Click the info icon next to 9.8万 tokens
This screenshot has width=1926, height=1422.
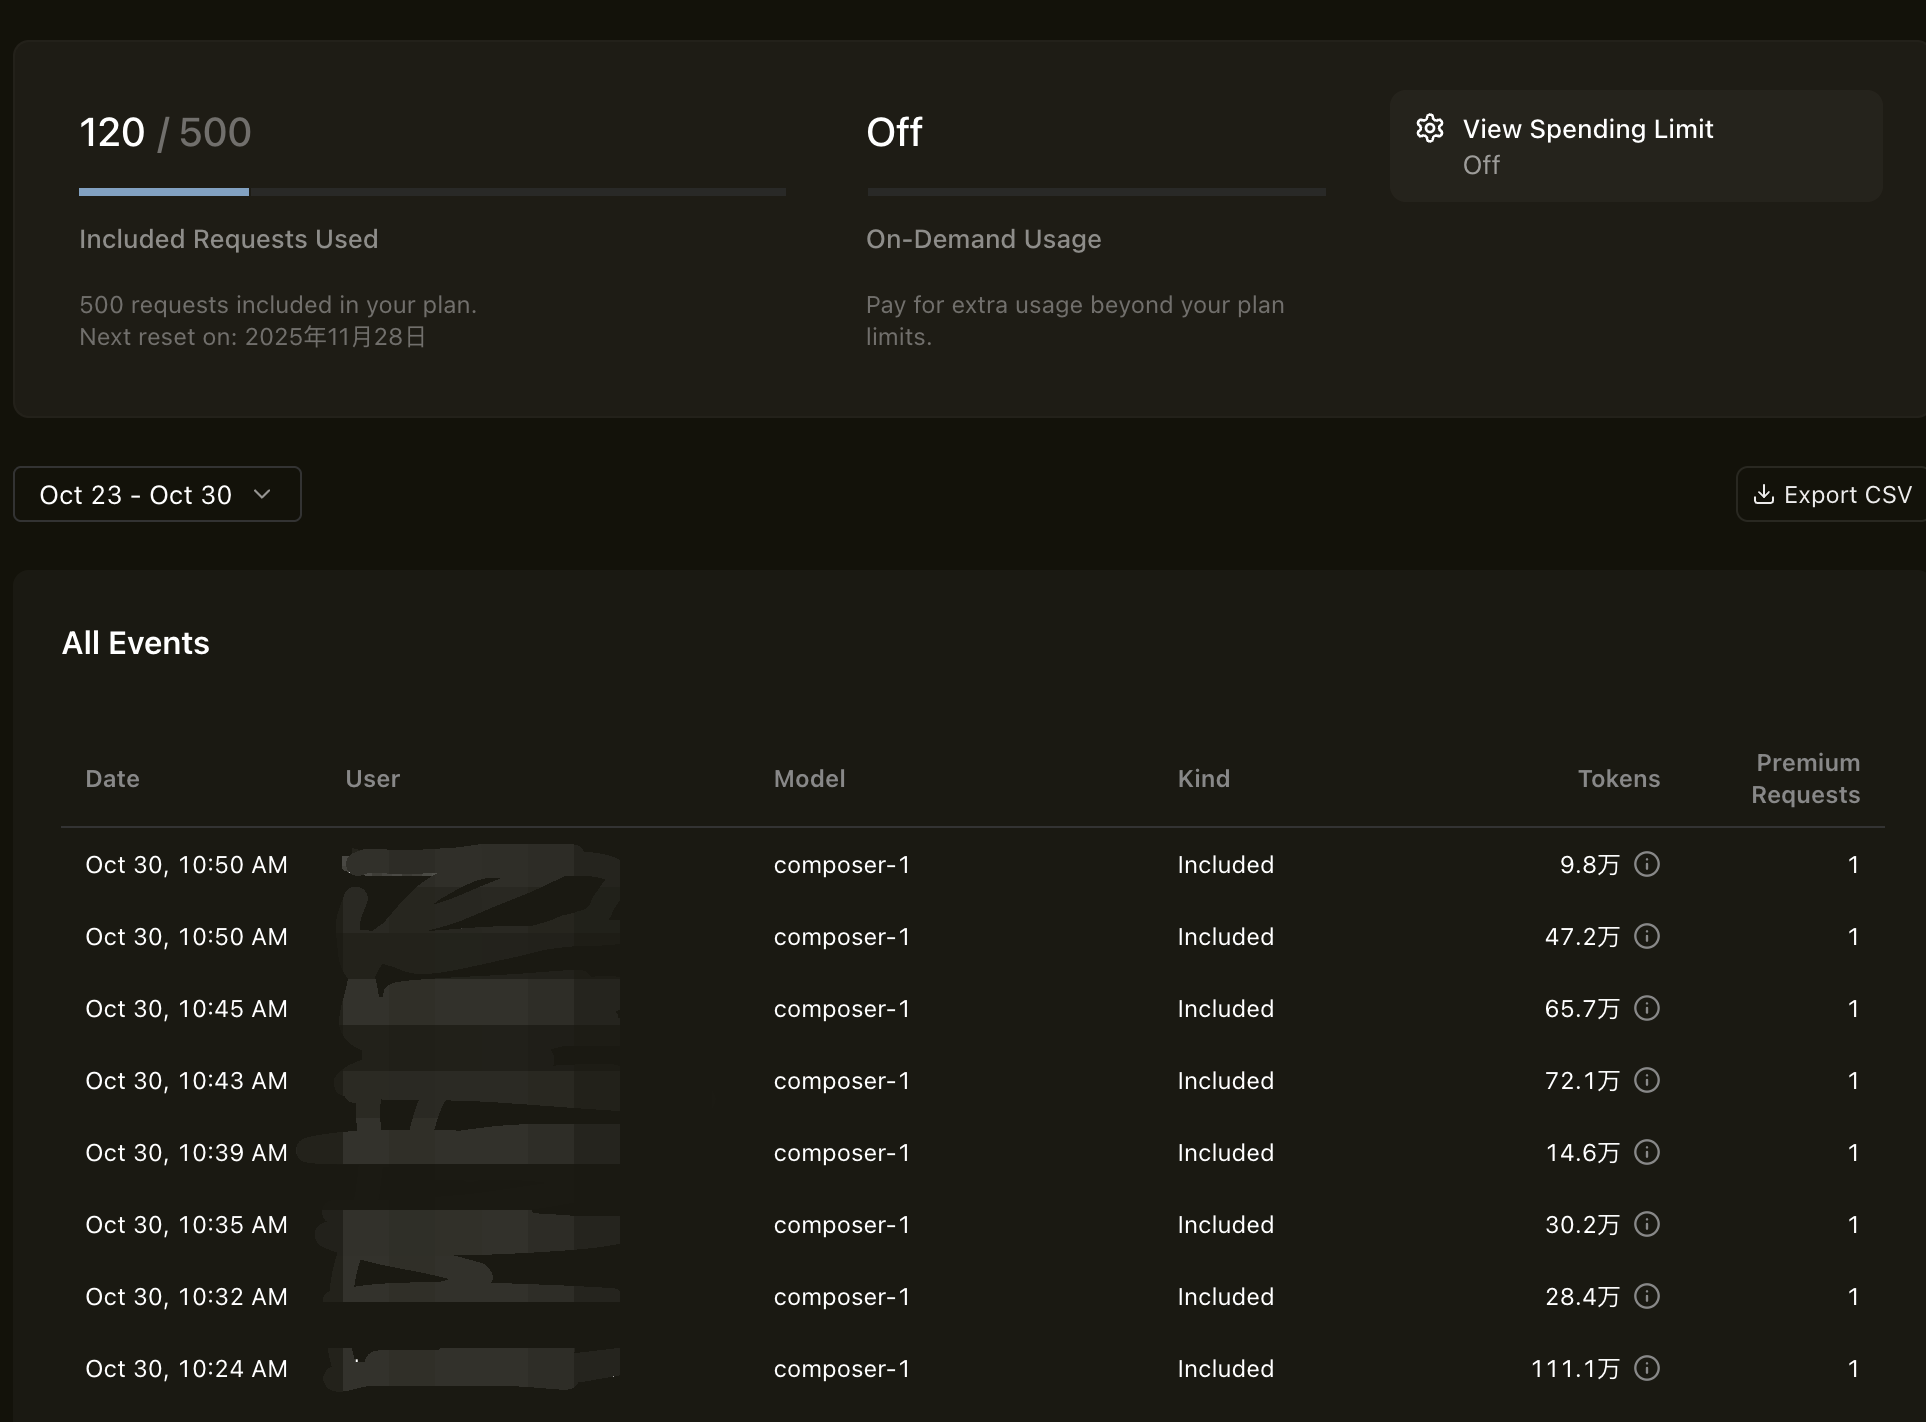coord(1647,864)
